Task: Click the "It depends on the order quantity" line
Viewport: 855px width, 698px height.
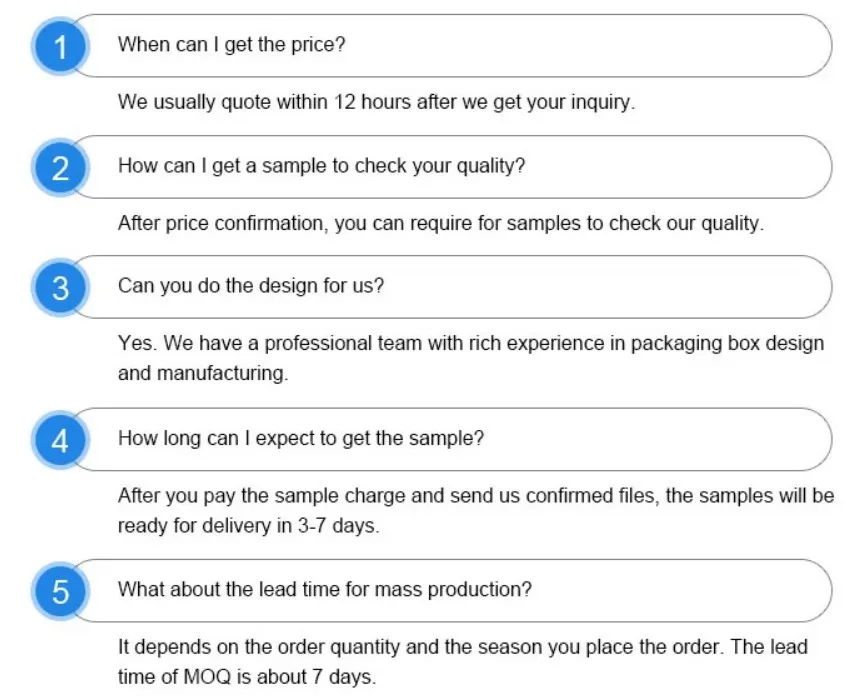Action: (x=462, y=647)
